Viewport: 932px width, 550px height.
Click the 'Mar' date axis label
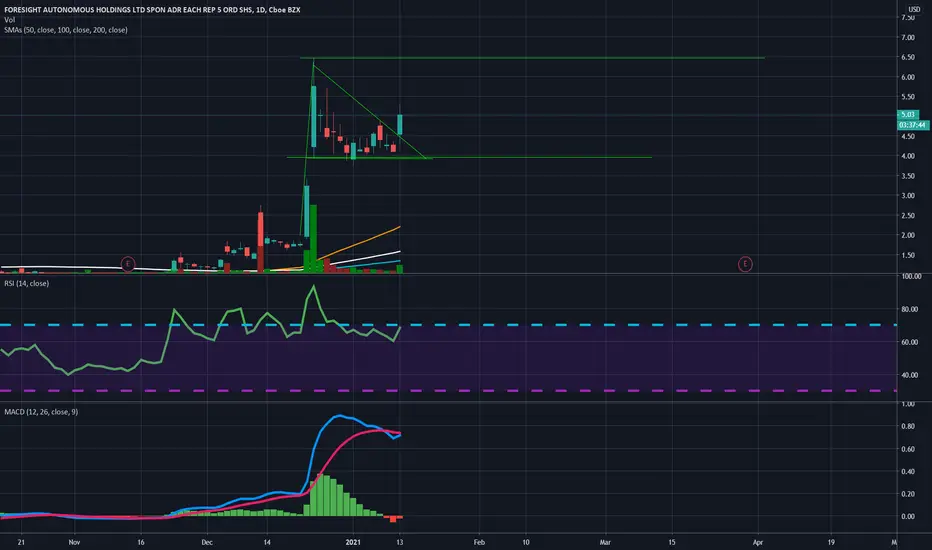click(605, 542)
